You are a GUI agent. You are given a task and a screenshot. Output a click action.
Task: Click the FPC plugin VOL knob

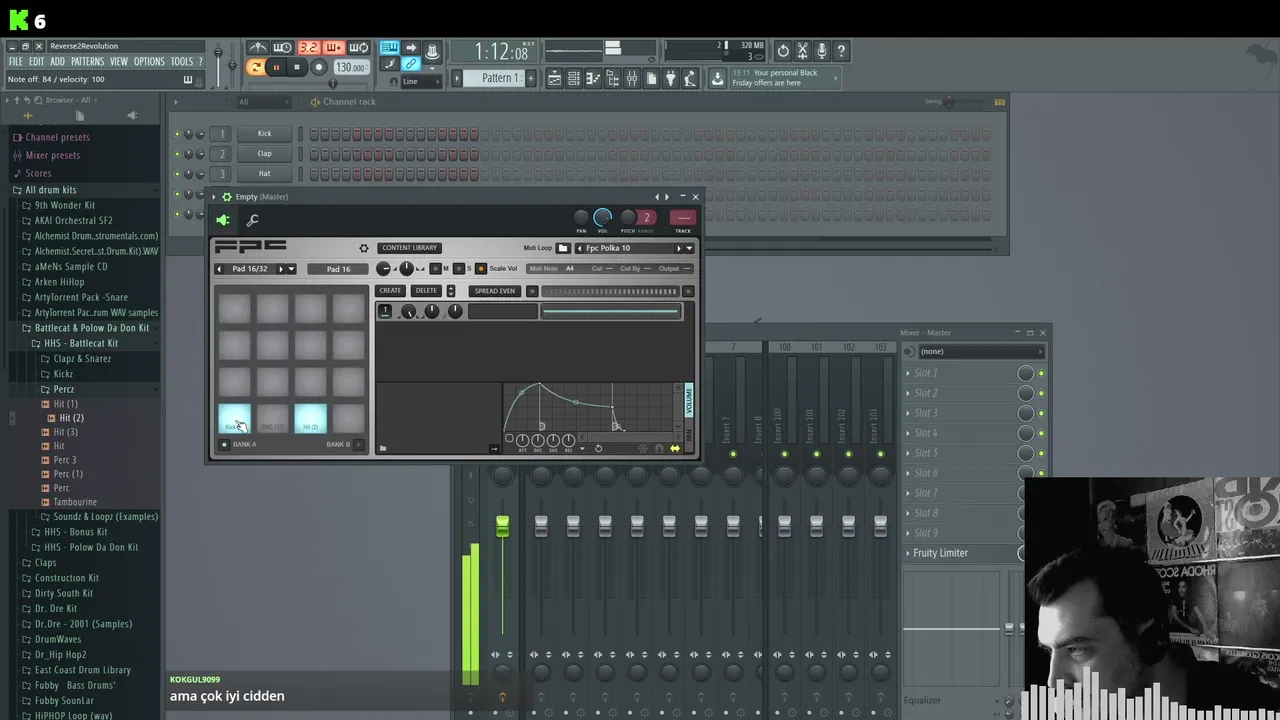click(x=602, y=217)
